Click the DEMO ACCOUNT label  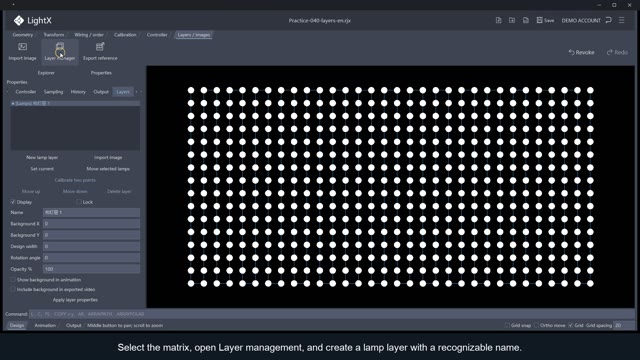point(581,20)
